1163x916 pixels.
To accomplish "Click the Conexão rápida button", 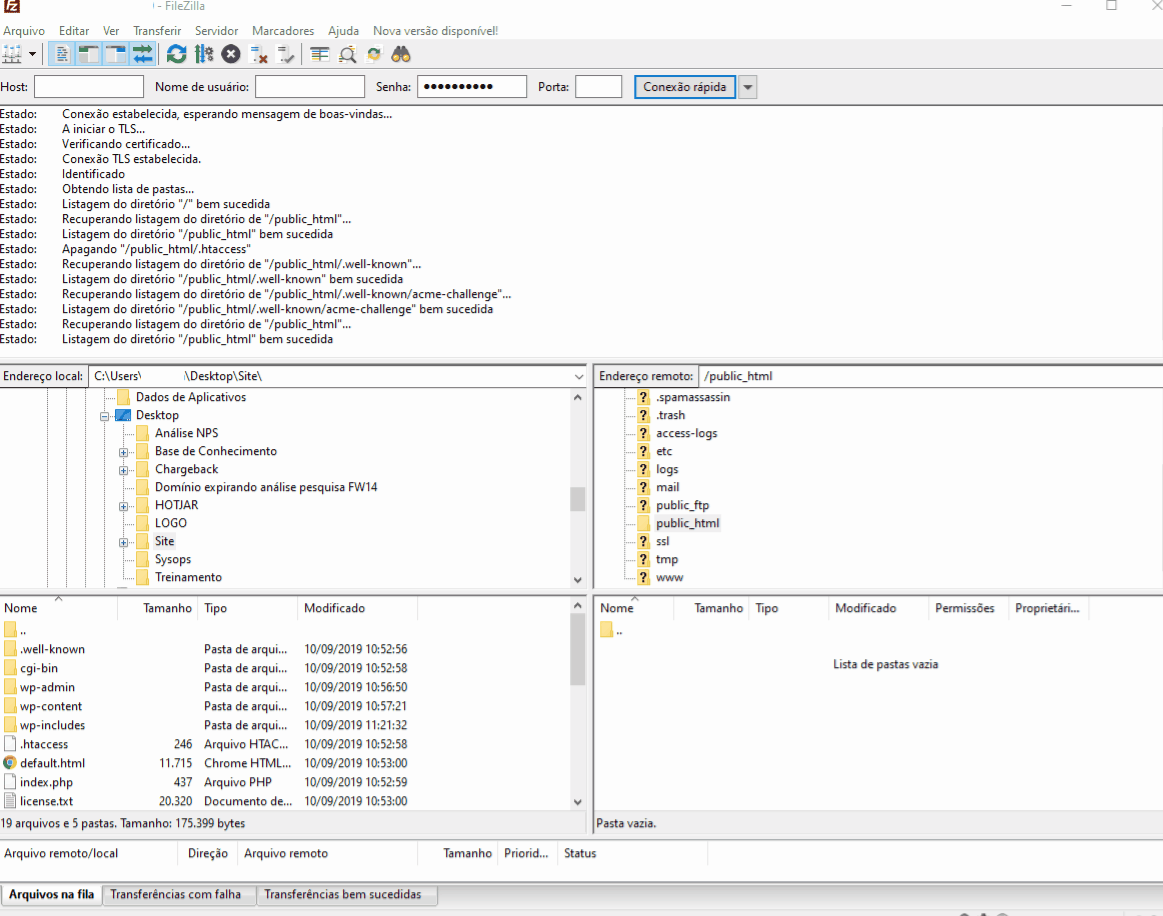I will click(685, 87).
